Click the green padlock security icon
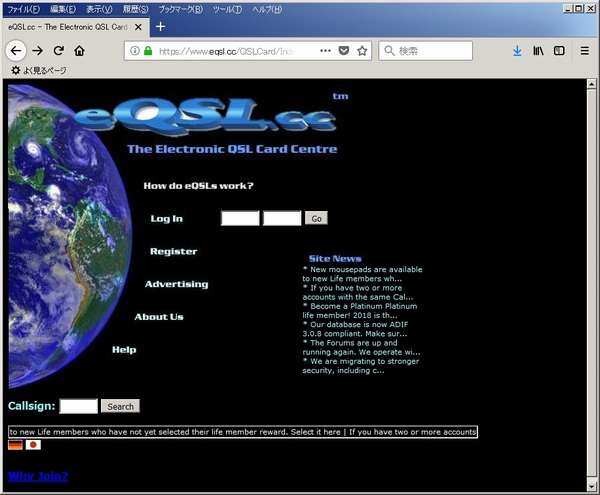The height and width of the screenshot is (495, 600). click(x=148, y=50)
